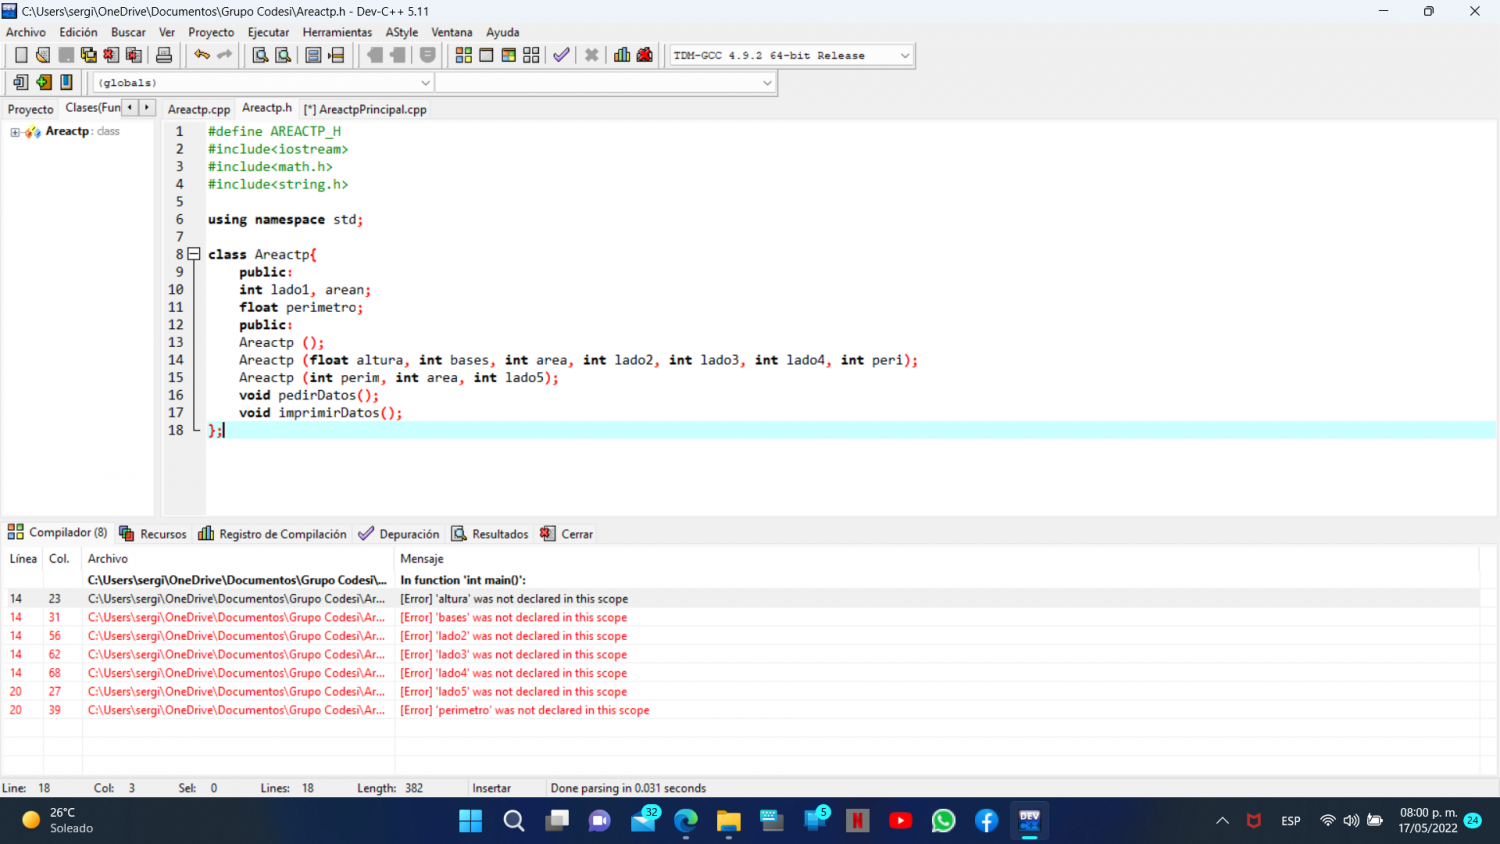Open WhatsApp from taskbar
The height and width of the screenshot is (844, 1500).
[943, 821]
